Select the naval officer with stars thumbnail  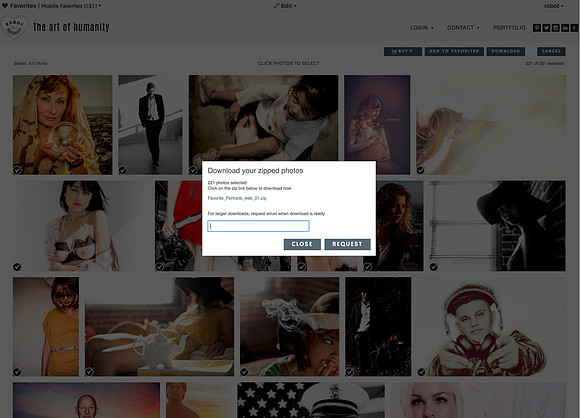(311, 400)
